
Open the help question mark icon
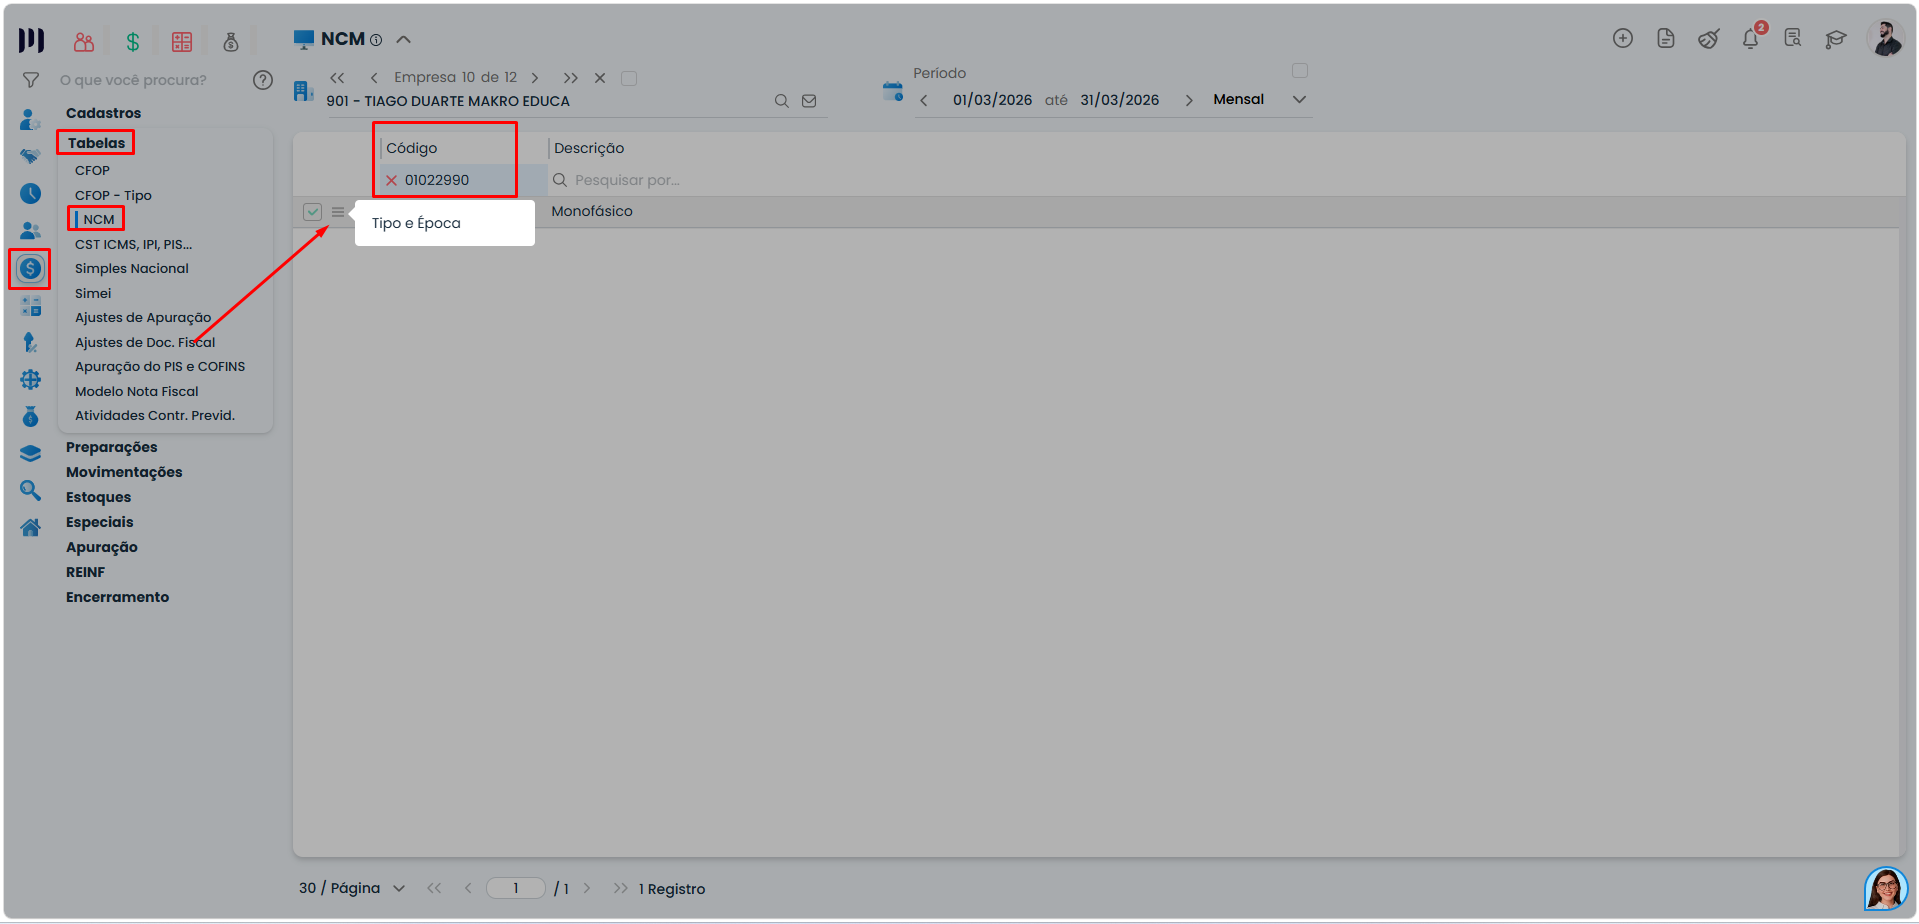263,80
